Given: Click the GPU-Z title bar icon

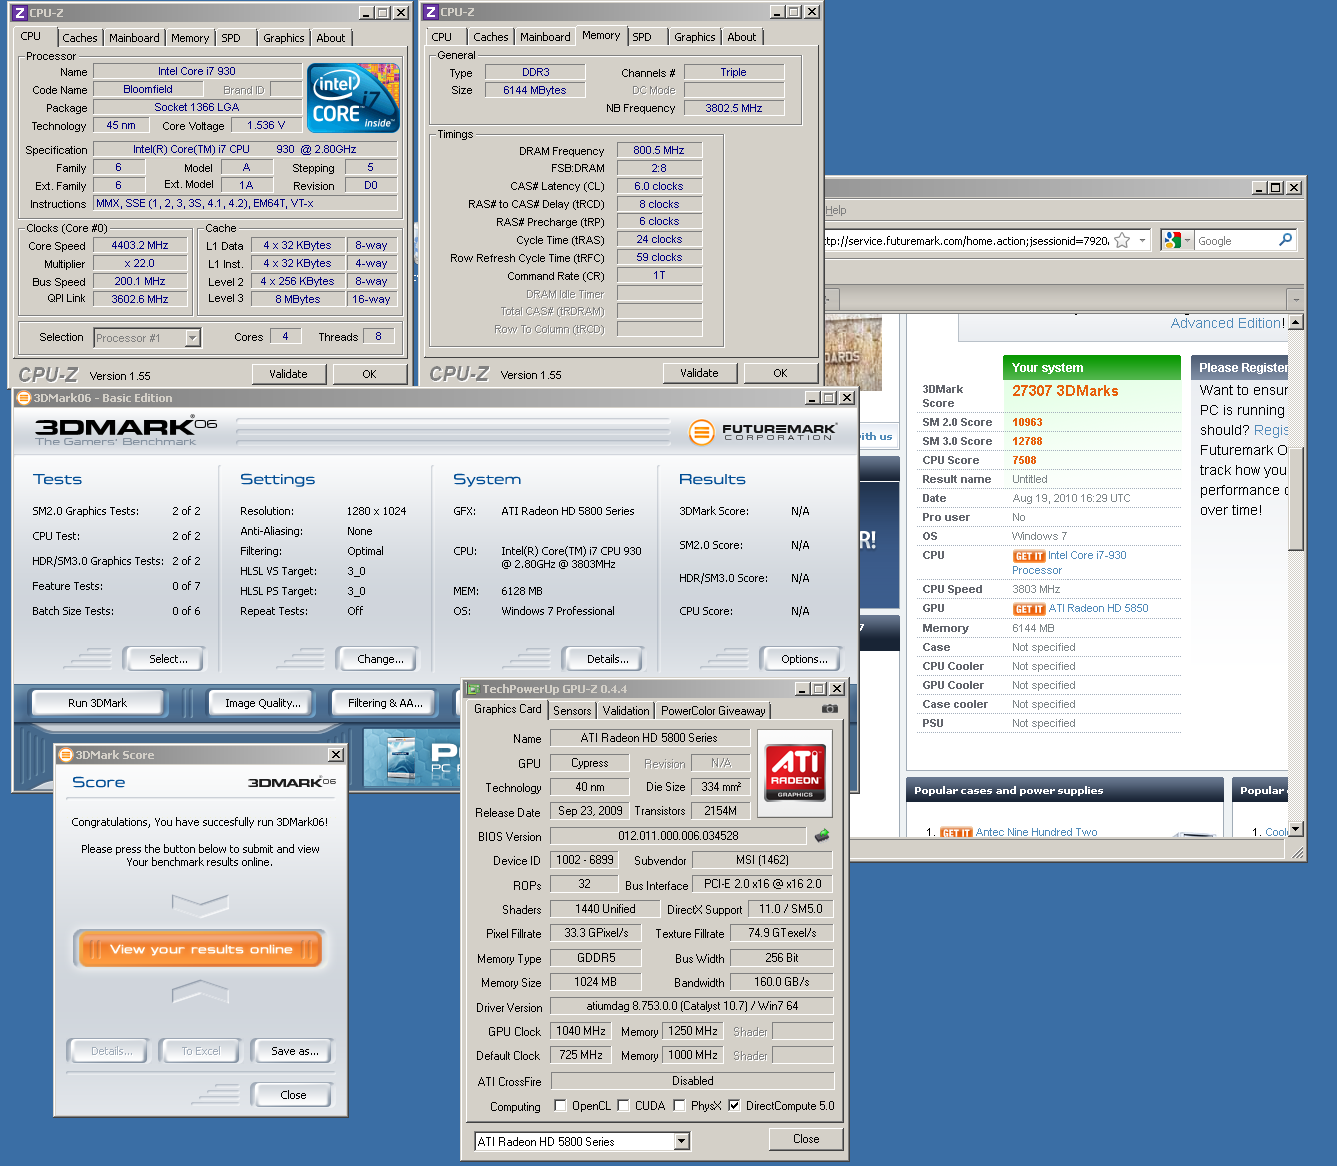Looking at the screenshot, I should 473,689.
